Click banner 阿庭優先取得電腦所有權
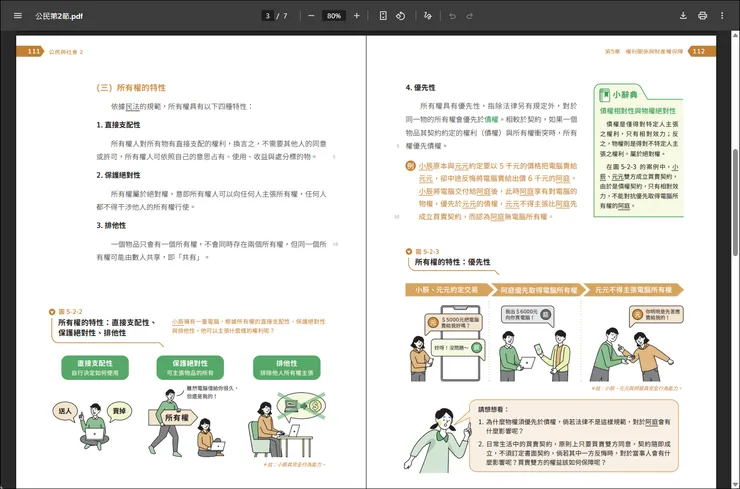 (538, 290)
